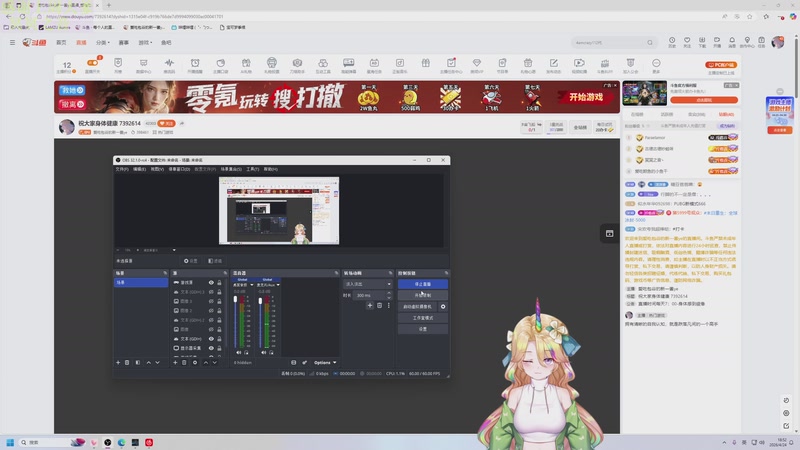
Task: Open the task checklist icon with red dot
Action: [451, 63]
